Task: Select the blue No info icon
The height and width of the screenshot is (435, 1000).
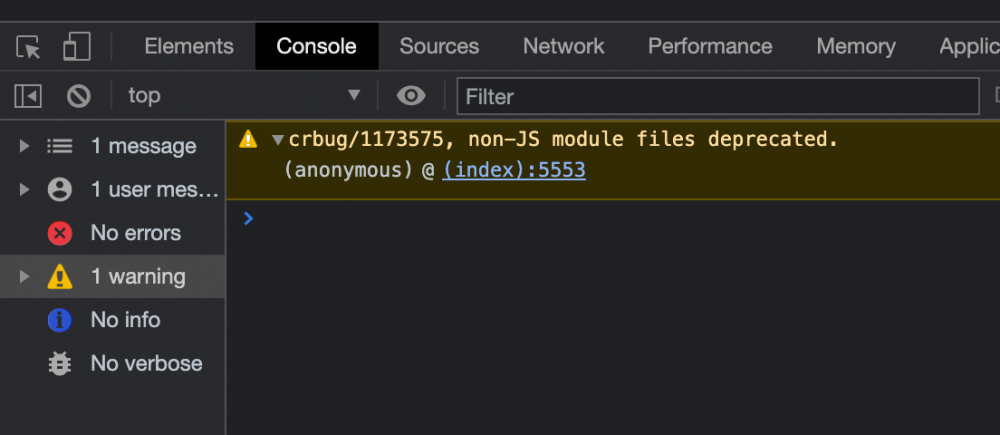Action: 60,320
